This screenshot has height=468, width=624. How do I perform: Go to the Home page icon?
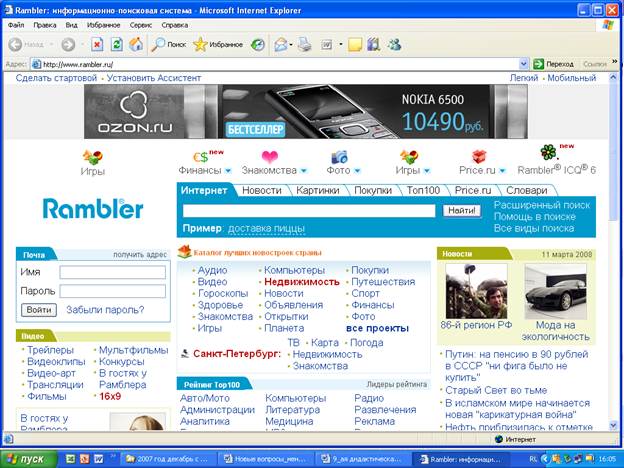pyautogui.click(x=136, y=45)
